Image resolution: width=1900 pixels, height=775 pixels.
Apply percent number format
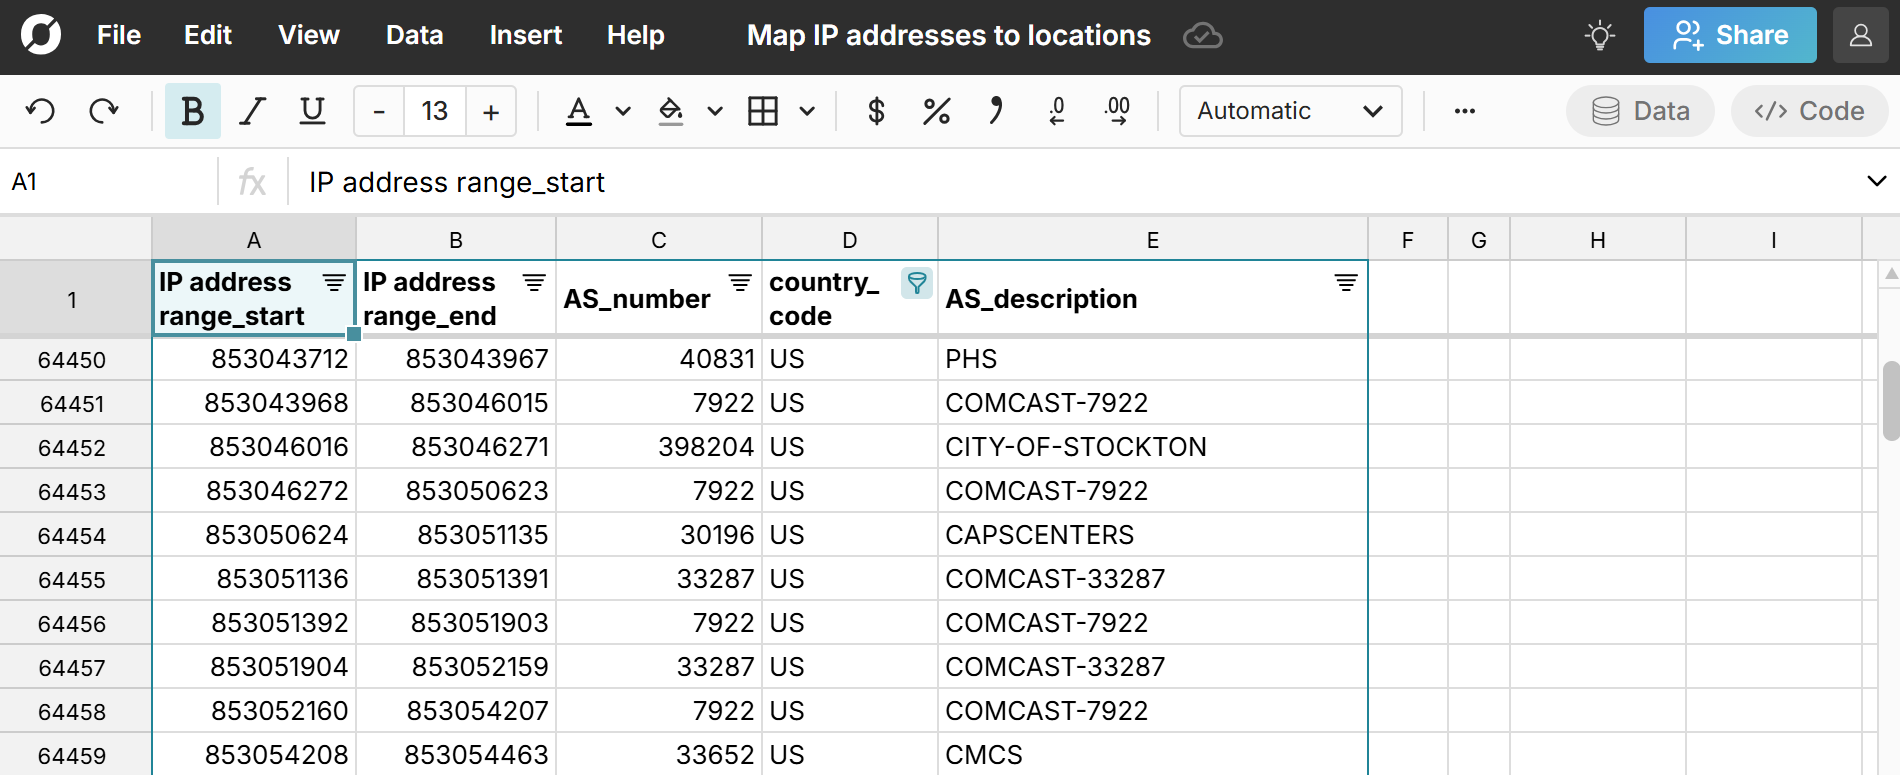936,111
